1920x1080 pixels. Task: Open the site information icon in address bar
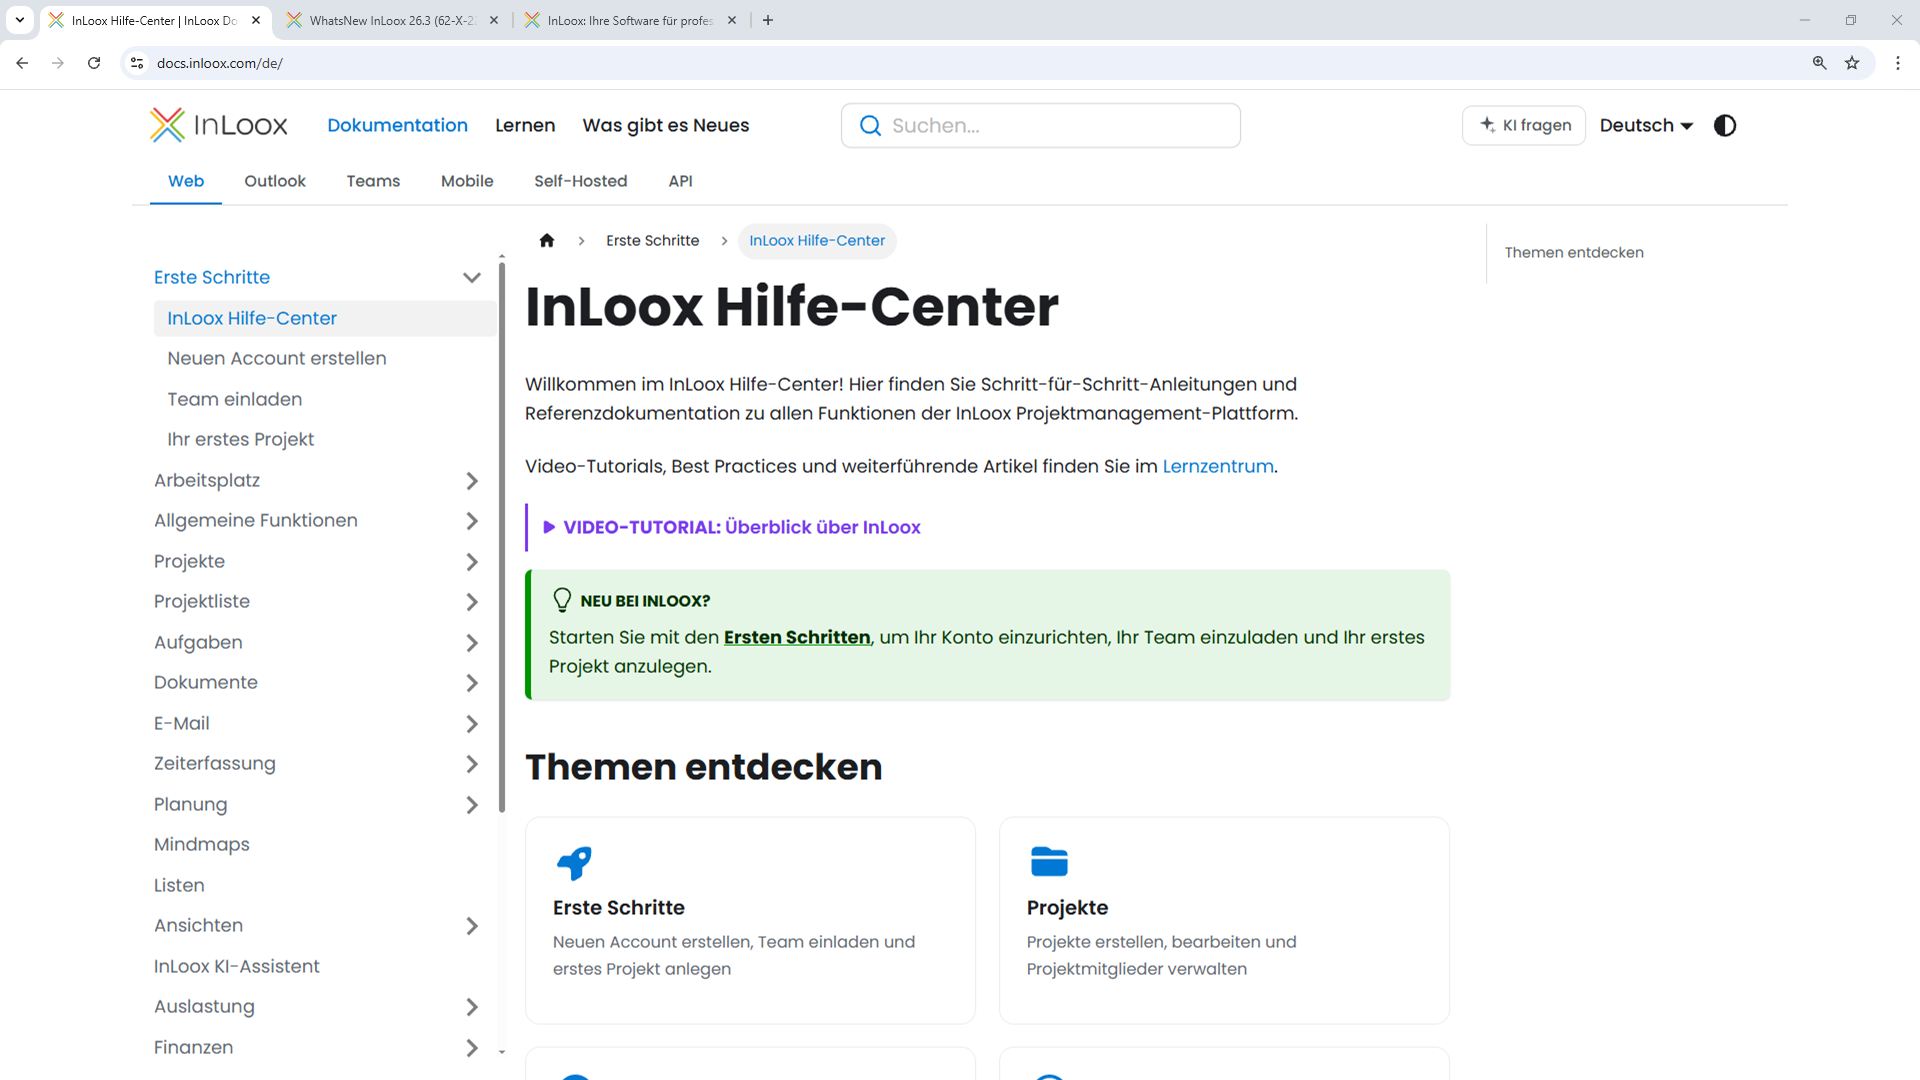(137, 63)
